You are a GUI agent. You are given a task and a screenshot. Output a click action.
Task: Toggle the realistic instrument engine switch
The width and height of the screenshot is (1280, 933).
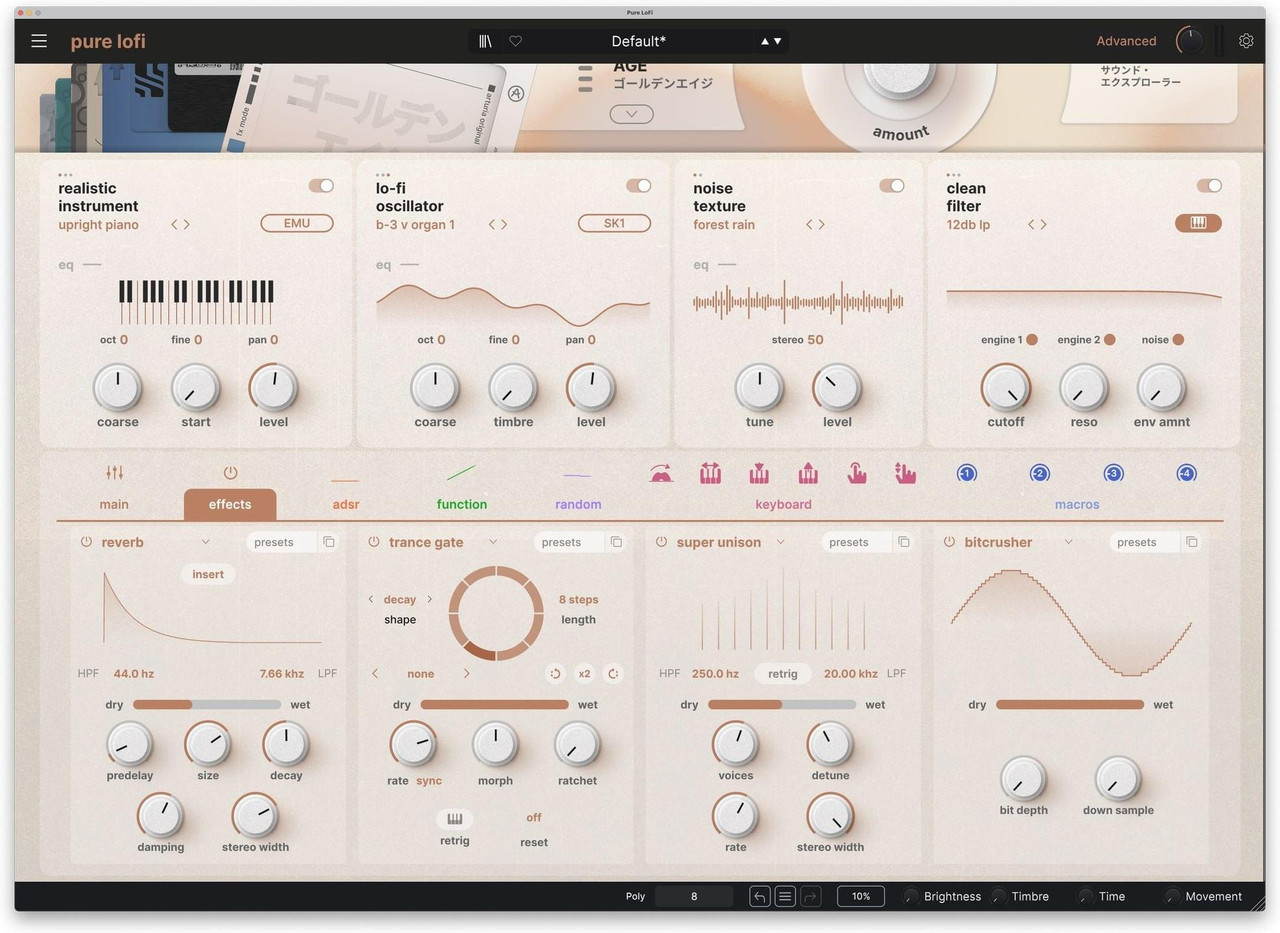coord(321,186)
